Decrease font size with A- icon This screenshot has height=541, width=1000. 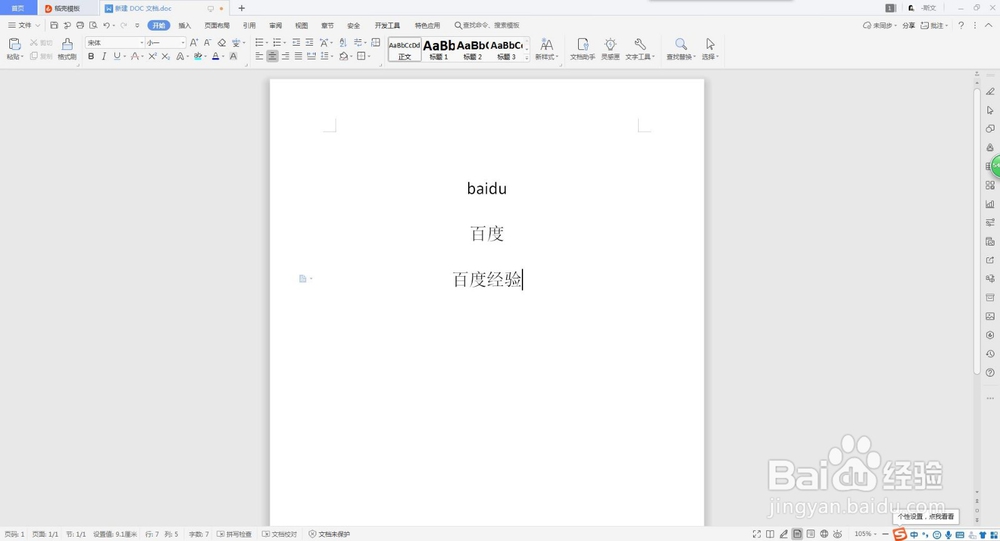[x=207, y=43]
